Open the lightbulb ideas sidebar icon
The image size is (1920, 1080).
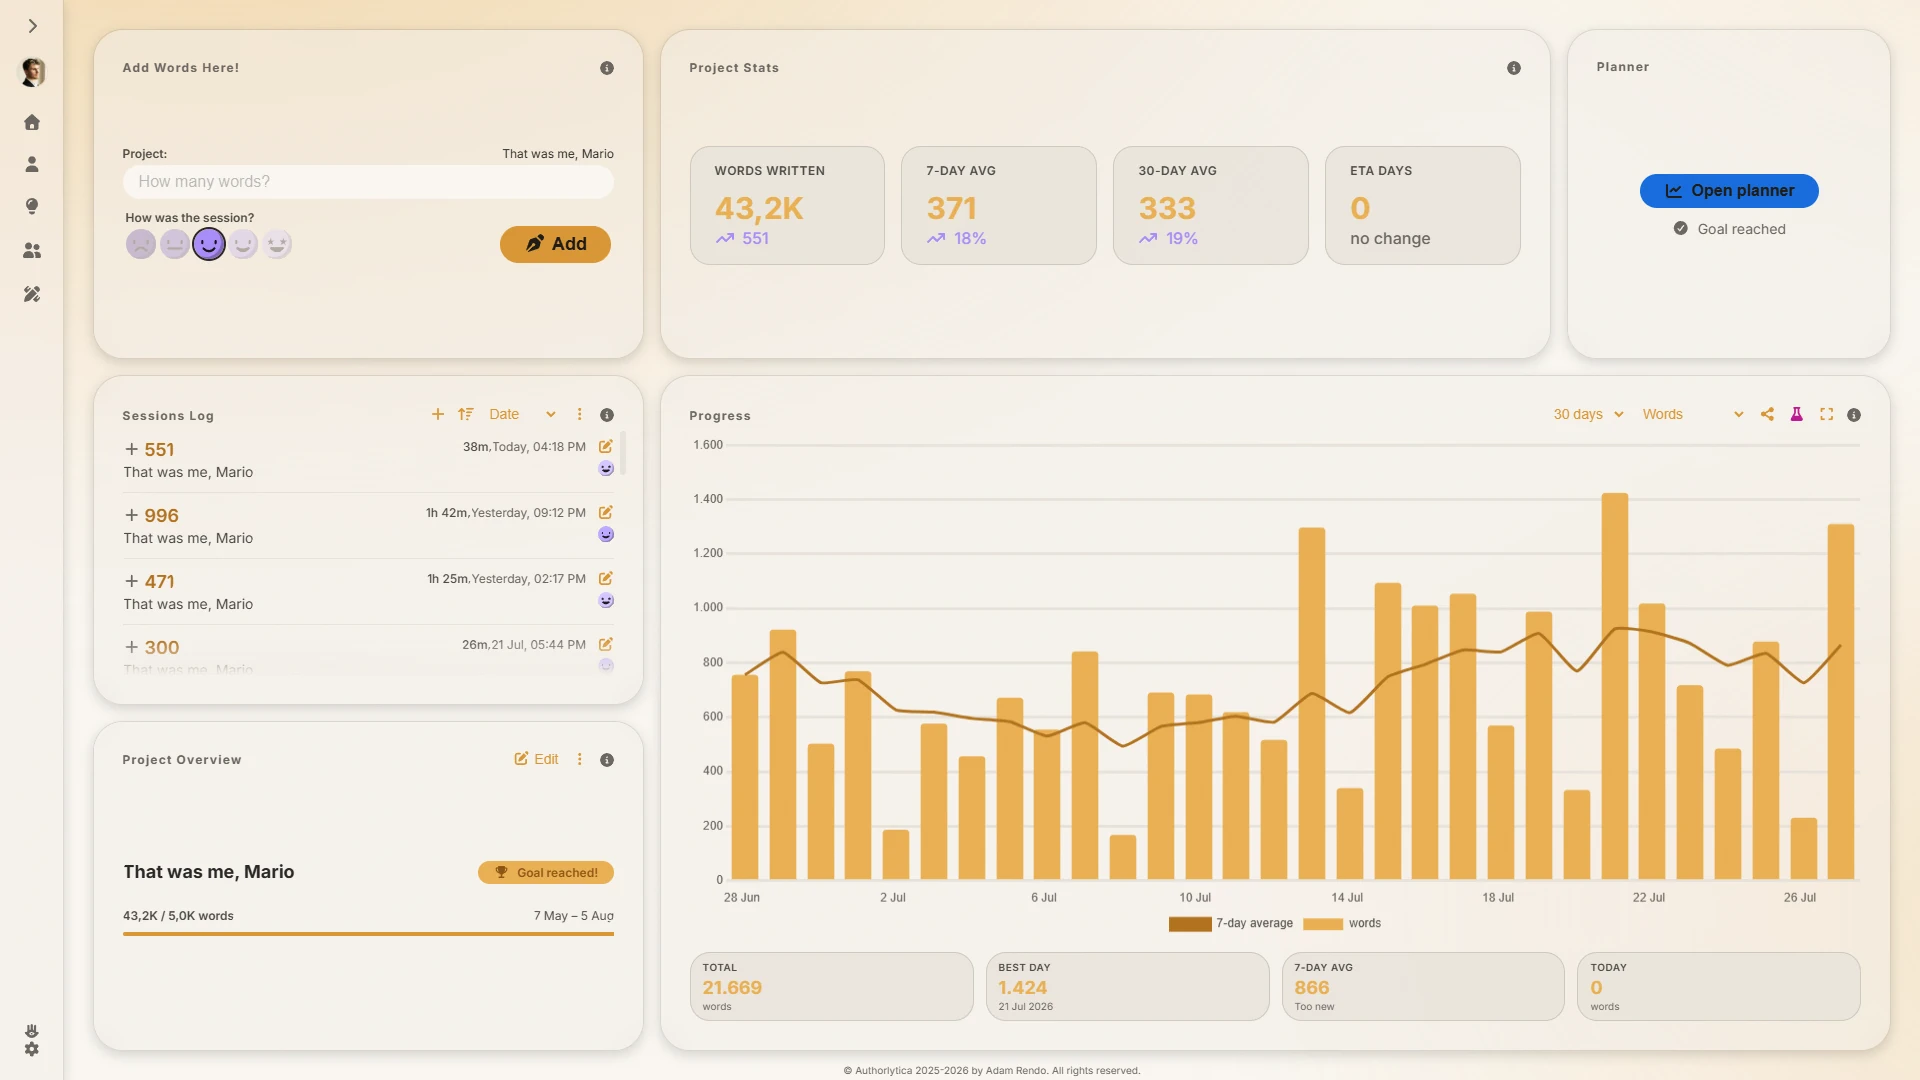[32, 206]
